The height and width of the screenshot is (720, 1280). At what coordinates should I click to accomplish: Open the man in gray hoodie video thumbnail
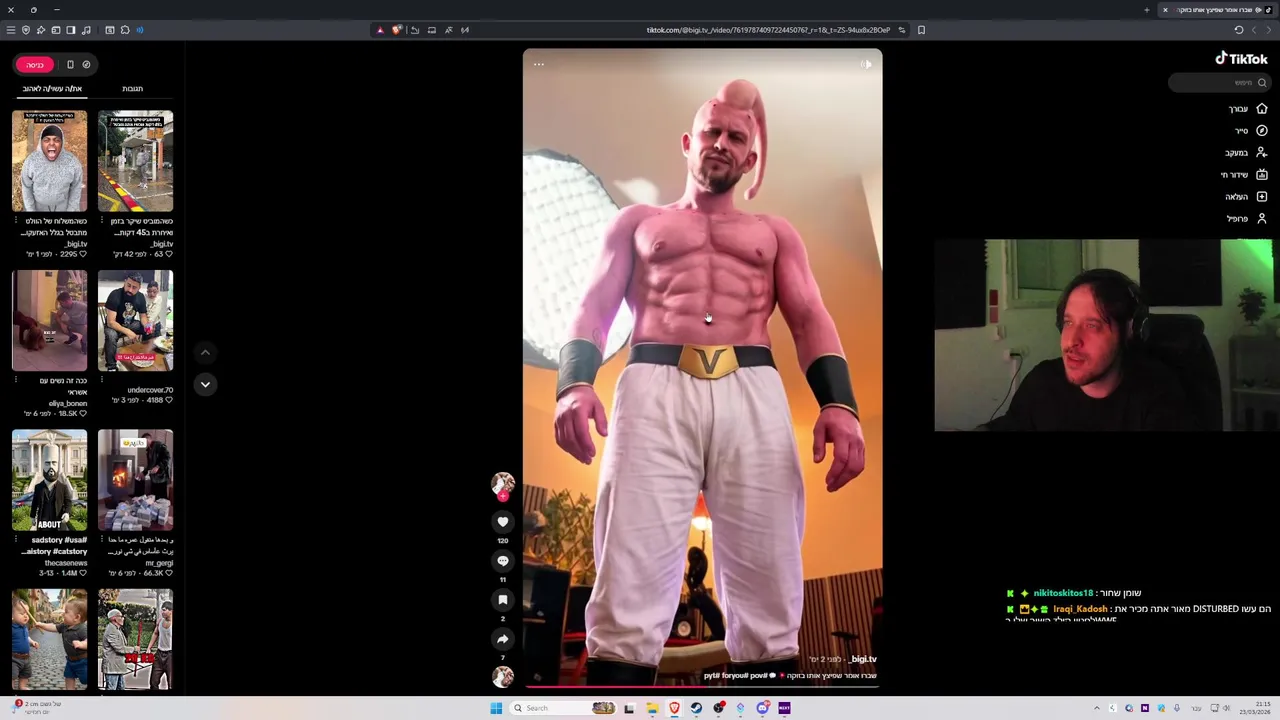coord(49,161)
